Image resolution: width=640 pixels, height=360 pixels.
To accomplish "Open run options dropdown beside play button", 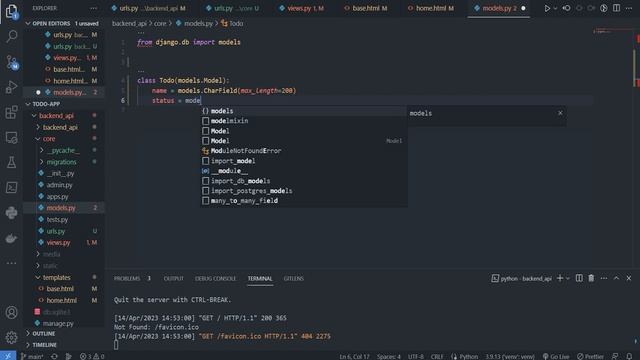I will [x=555, y=8].
